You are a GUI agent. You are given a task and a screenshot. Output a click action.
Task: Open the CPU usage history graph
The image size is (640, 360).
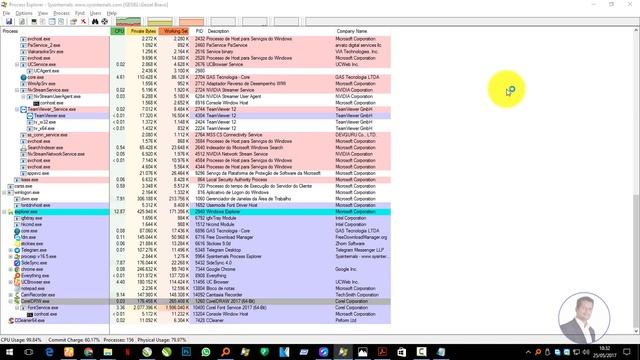tap(129, 22)
